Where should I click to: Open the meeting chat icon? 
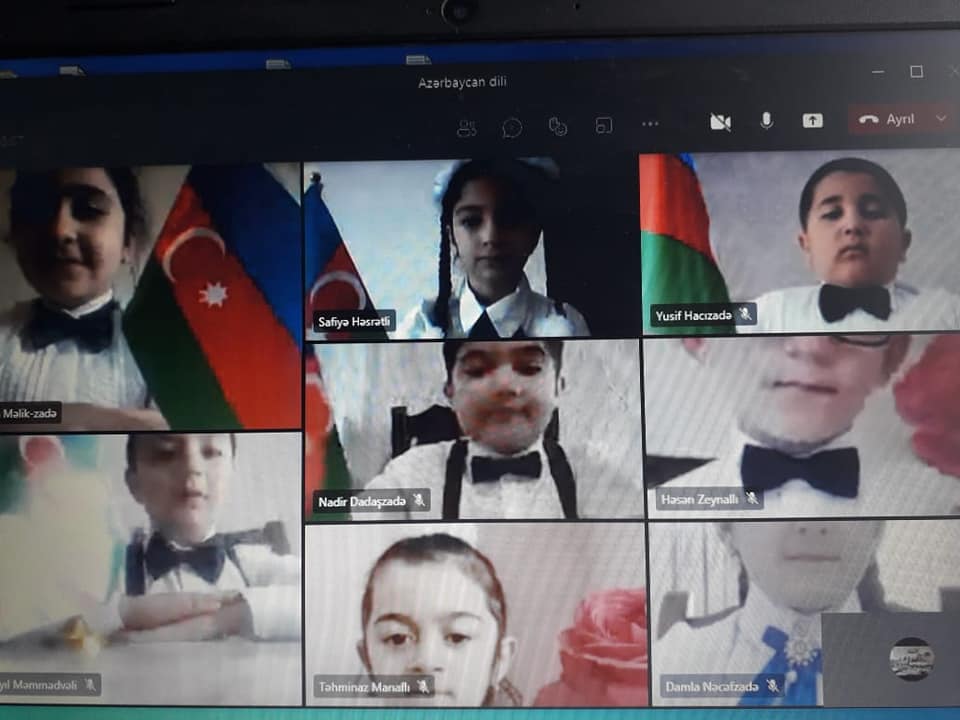click(512, 127)
